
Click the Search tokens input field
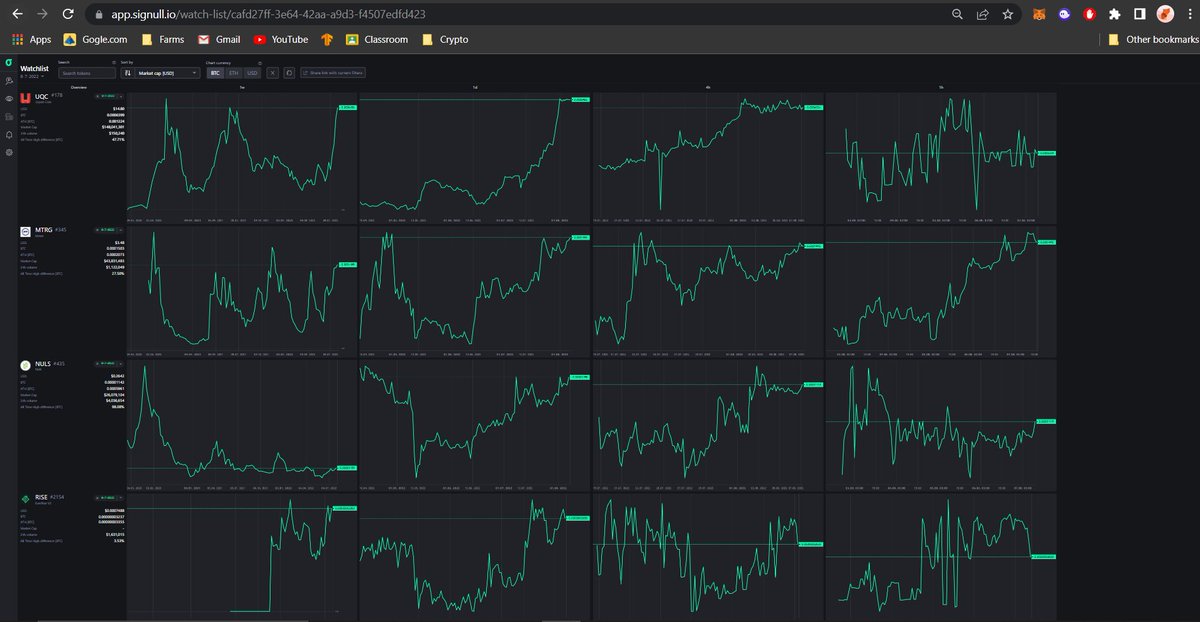tap(87, 73)
